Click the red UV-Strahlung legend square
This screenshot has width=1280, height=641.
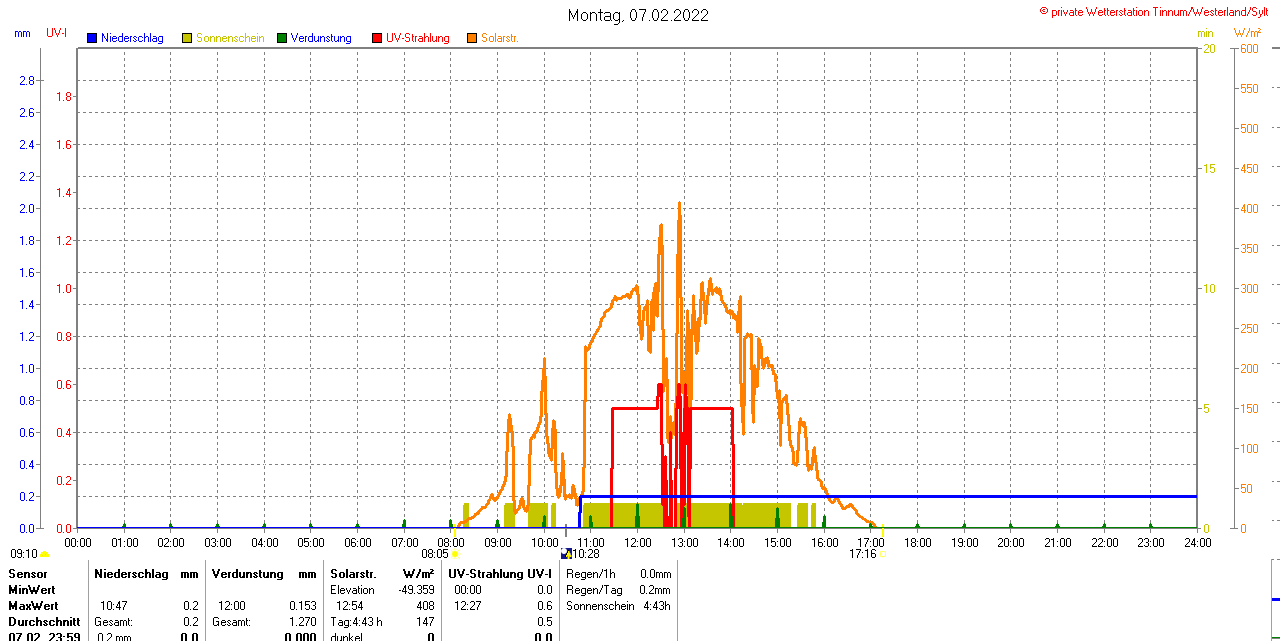click(377, 38)
